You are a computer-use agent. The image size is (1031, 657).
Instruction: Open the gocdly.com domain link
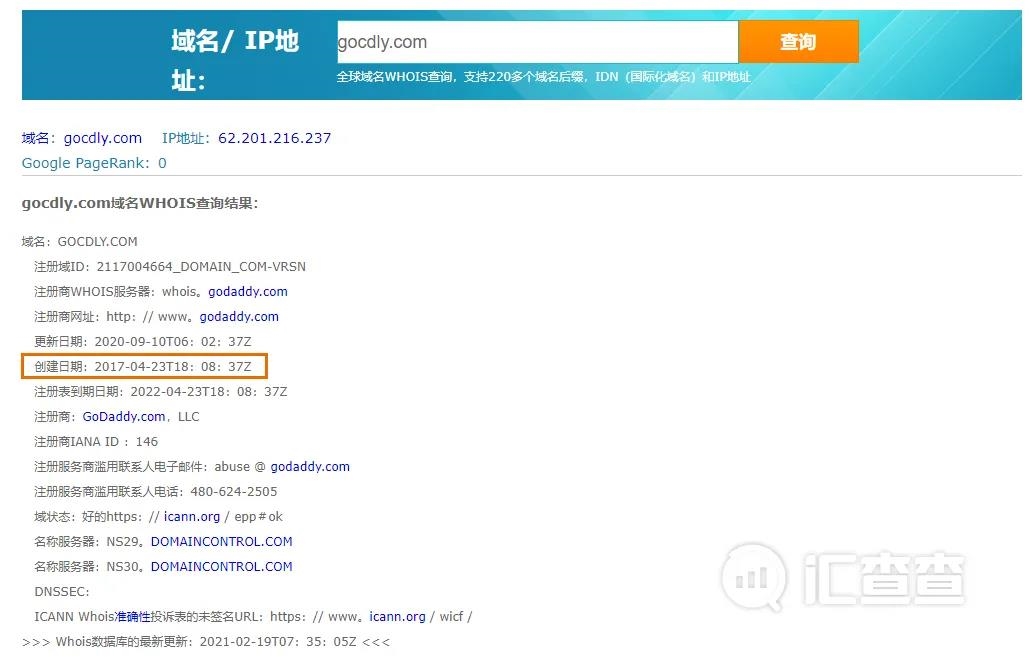(x=103, y=138)
